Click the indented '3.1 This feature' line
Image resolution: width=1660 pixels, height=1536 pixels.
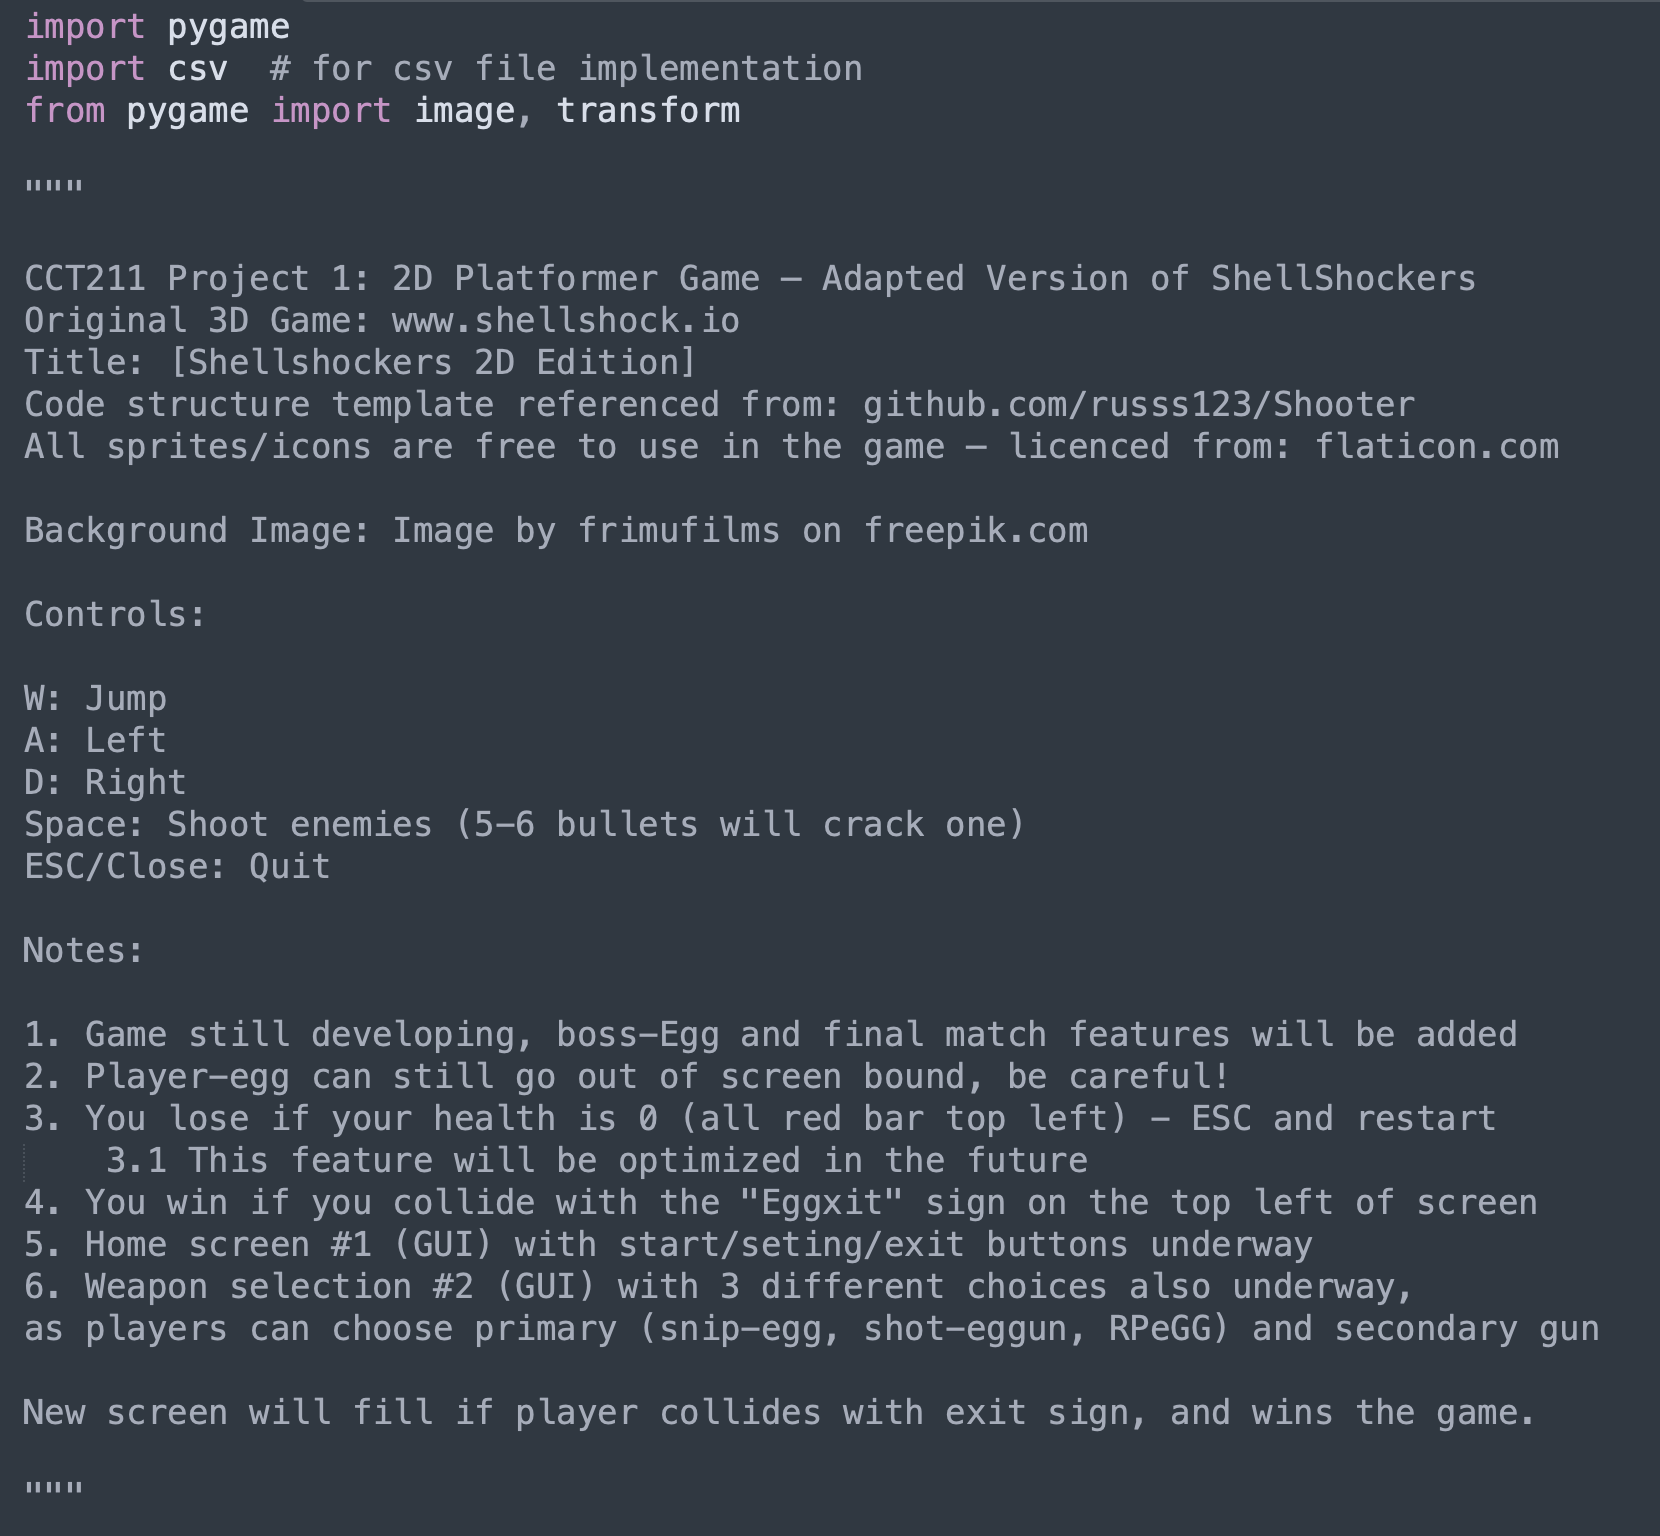[x=596, y=1161]
